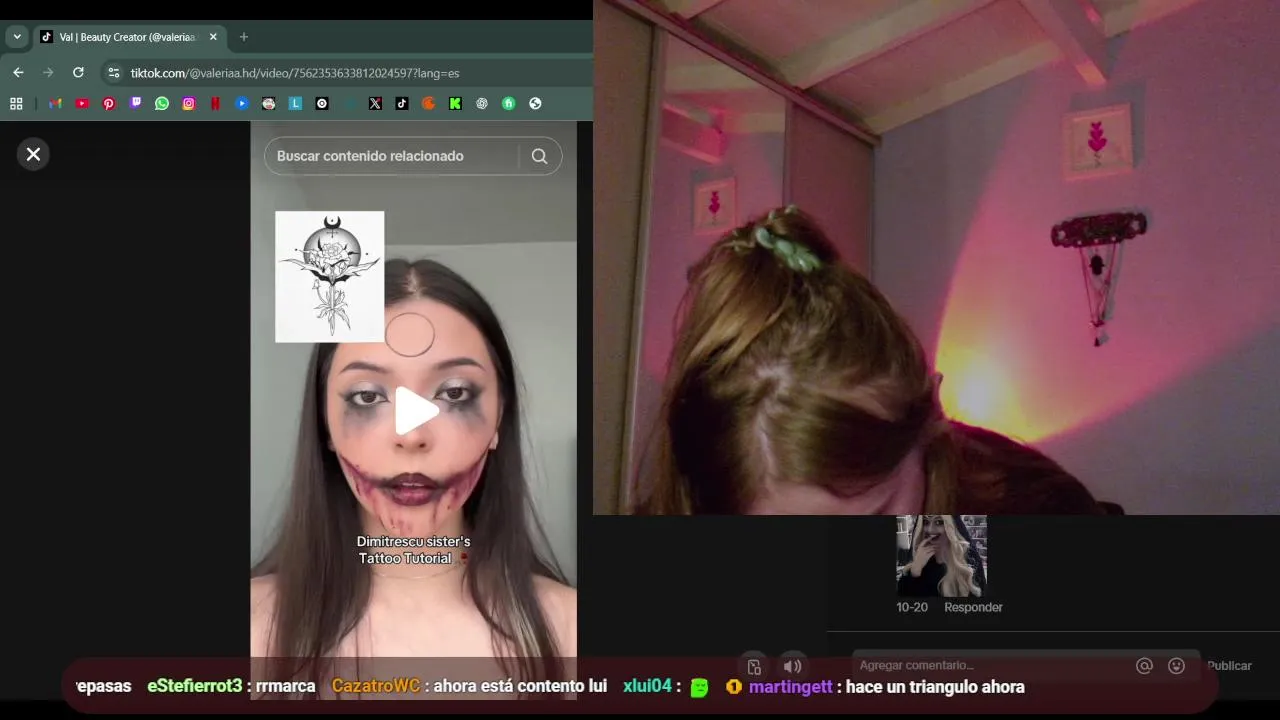Viewport: 1280px width, 720px height.
Task: Open the Gmail bookmark
Action: click(x=55, y=103)
